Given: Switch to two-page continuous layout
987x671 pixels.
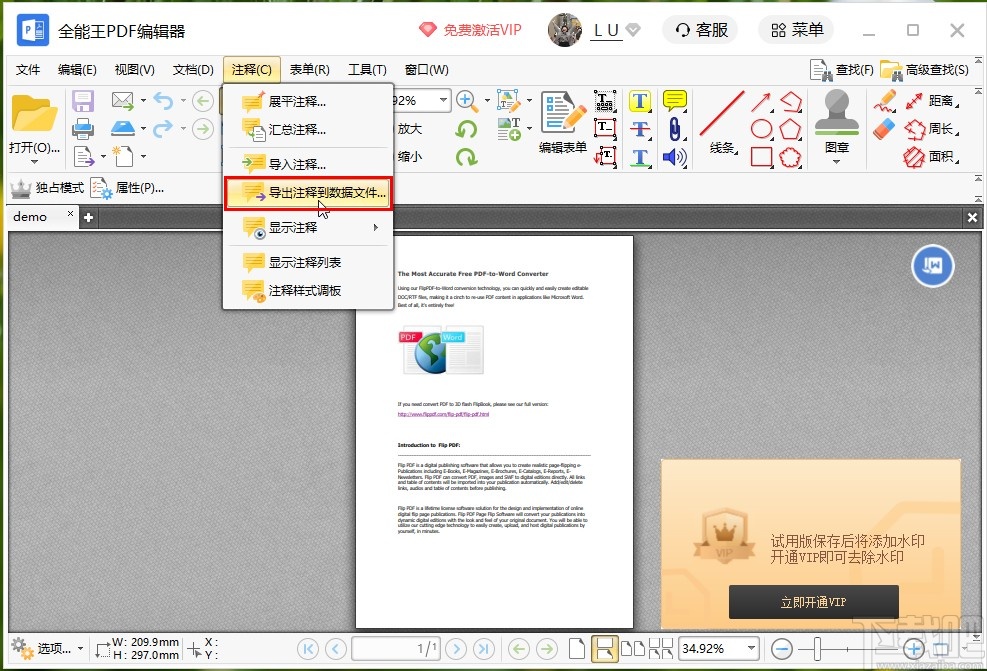Looking at the screenshot, I should [x=661, y=648].
